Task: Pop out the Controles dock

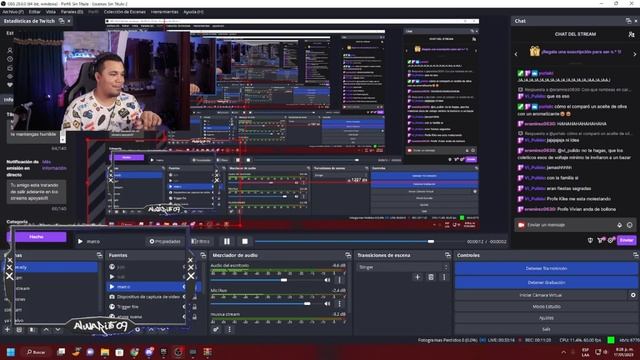Action: [x=636, y=255]
